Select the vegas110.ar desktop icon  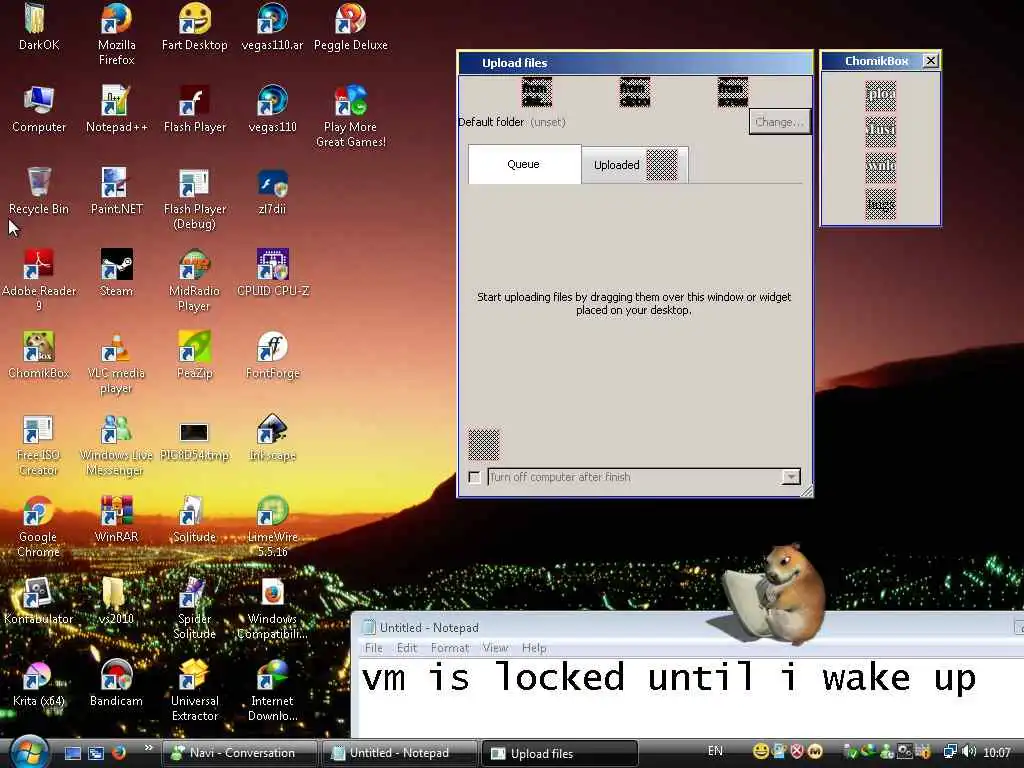[x=272, y=27]
